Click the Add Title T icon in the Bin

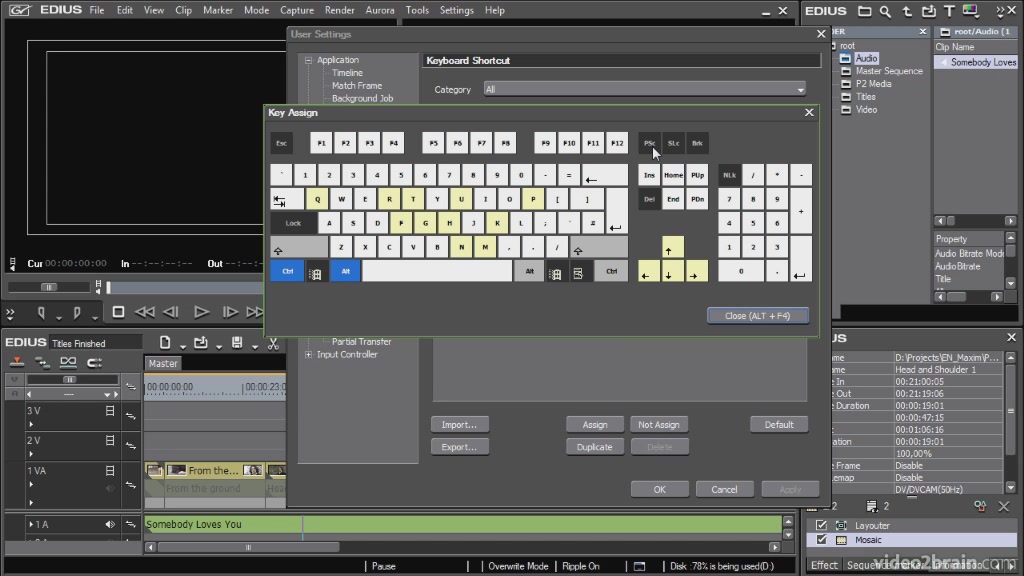point(950,11)
